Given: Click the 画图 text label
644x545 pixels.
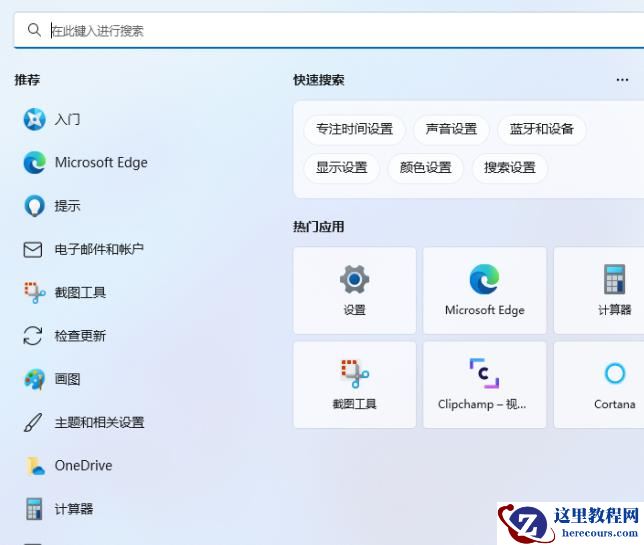Looking at the screenshot, I should click(67, 379).
